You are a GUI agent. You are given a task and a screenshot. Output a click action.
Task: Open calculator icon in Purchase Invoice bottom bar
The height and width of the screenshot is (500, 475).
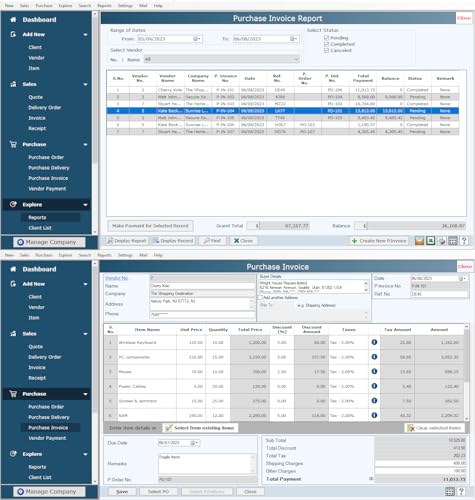pos(450,491)
